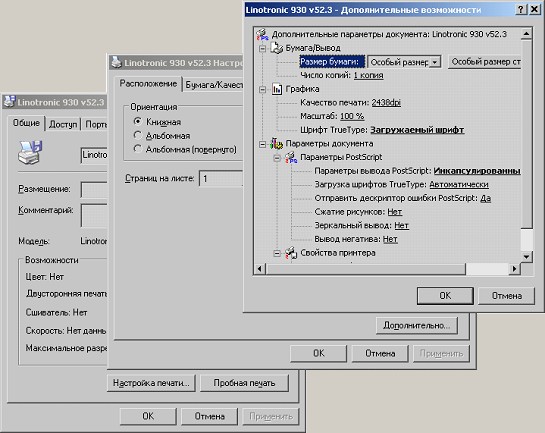Image resolution: width=545 pixels, height=433 pixels.
Task: Click the Цвет: Нет text
Action: (x=44, y=277)
